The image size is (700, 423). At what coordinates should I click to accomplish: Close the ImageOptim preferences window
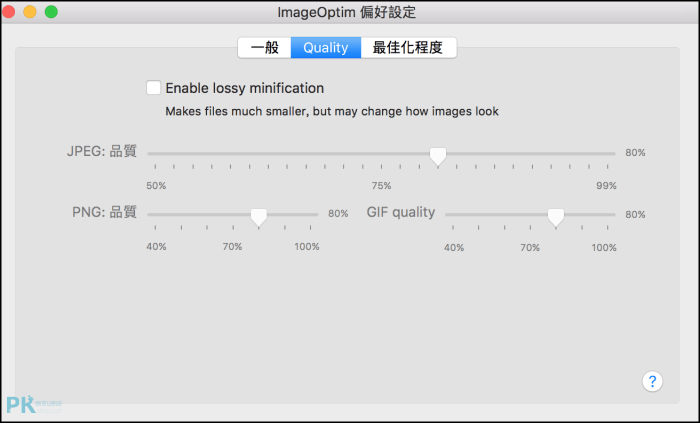tap(8, 12)
